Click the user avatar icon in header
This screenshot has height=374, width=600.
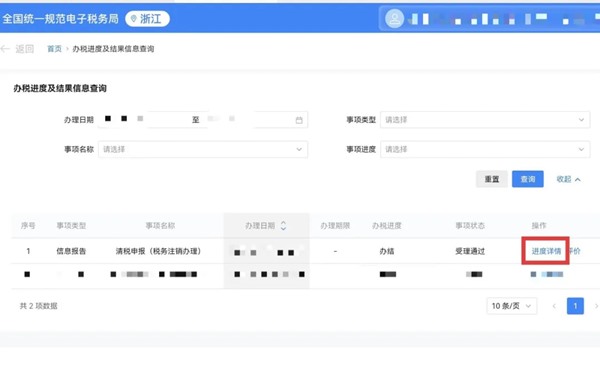(395, 18)
